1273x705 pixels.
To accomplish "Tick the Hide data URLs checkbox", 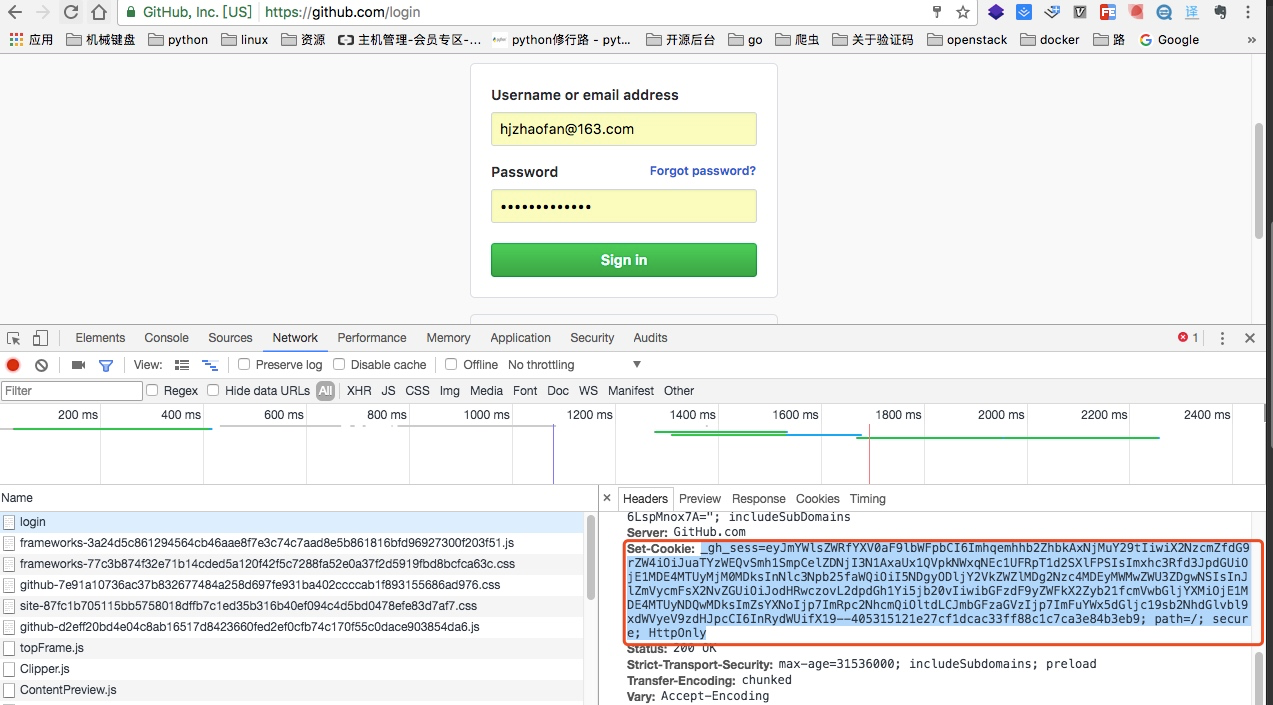I will point(214,390).
